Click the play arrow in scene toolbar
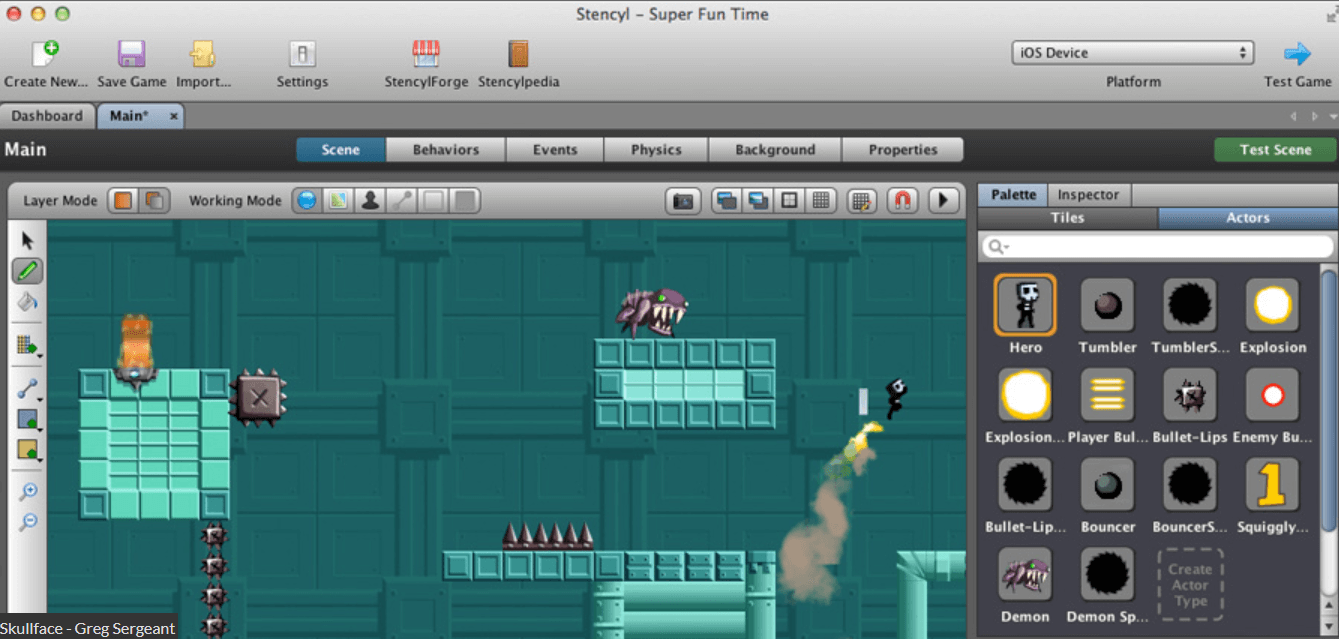 (x=943, y=200)
